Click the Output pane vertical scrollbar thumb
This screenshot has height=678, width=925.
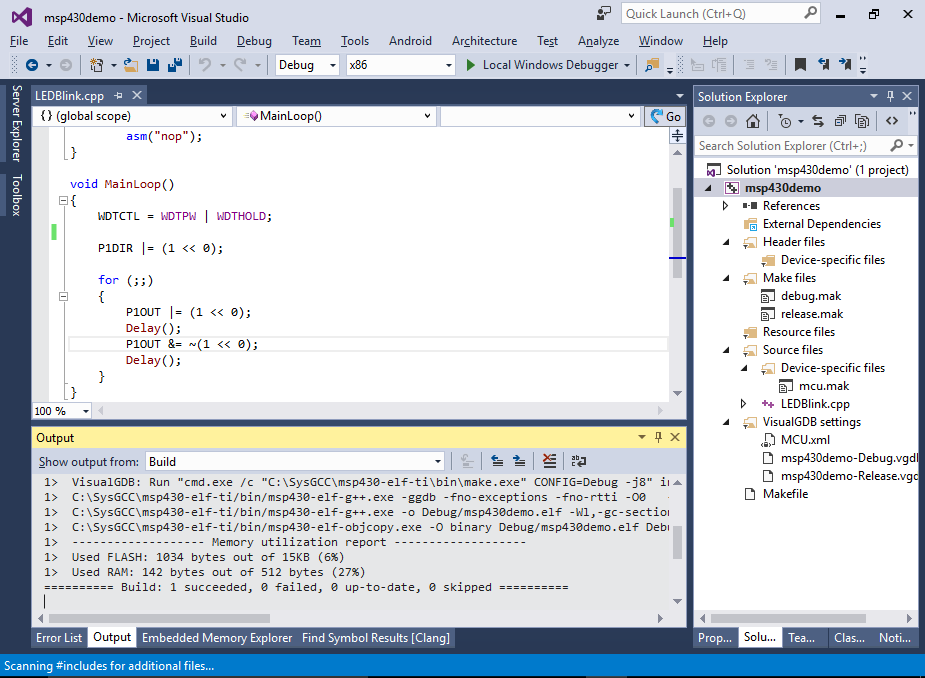(677, 542)
